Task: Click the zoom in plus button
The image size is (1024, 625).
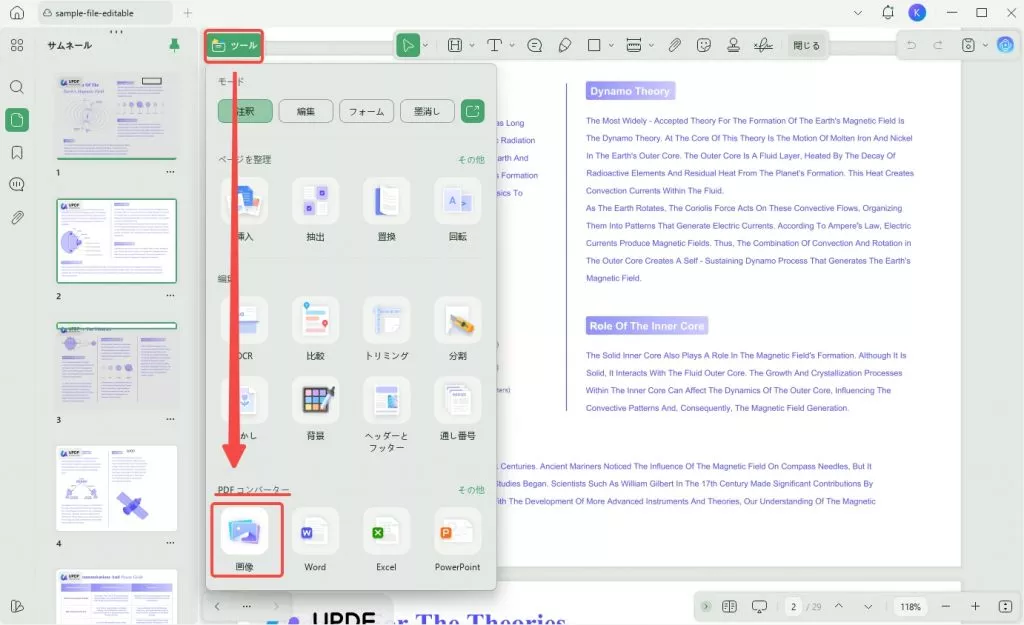Action: pos(975,606)
